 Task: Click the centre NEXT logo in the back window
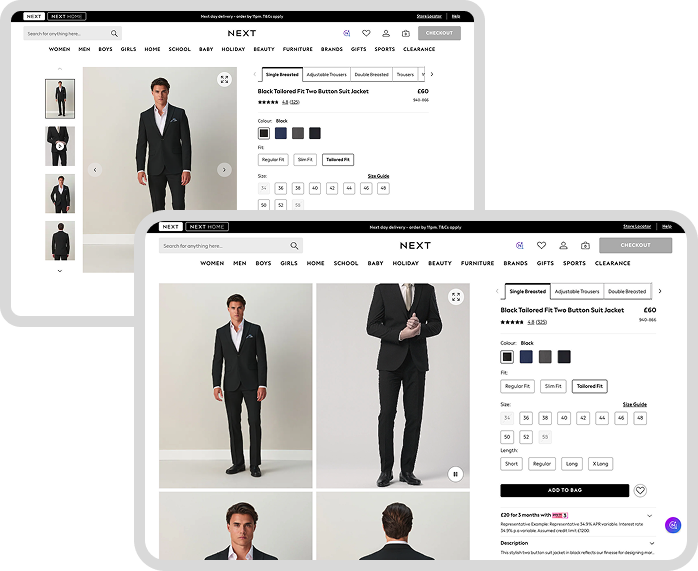coord(242,33)
